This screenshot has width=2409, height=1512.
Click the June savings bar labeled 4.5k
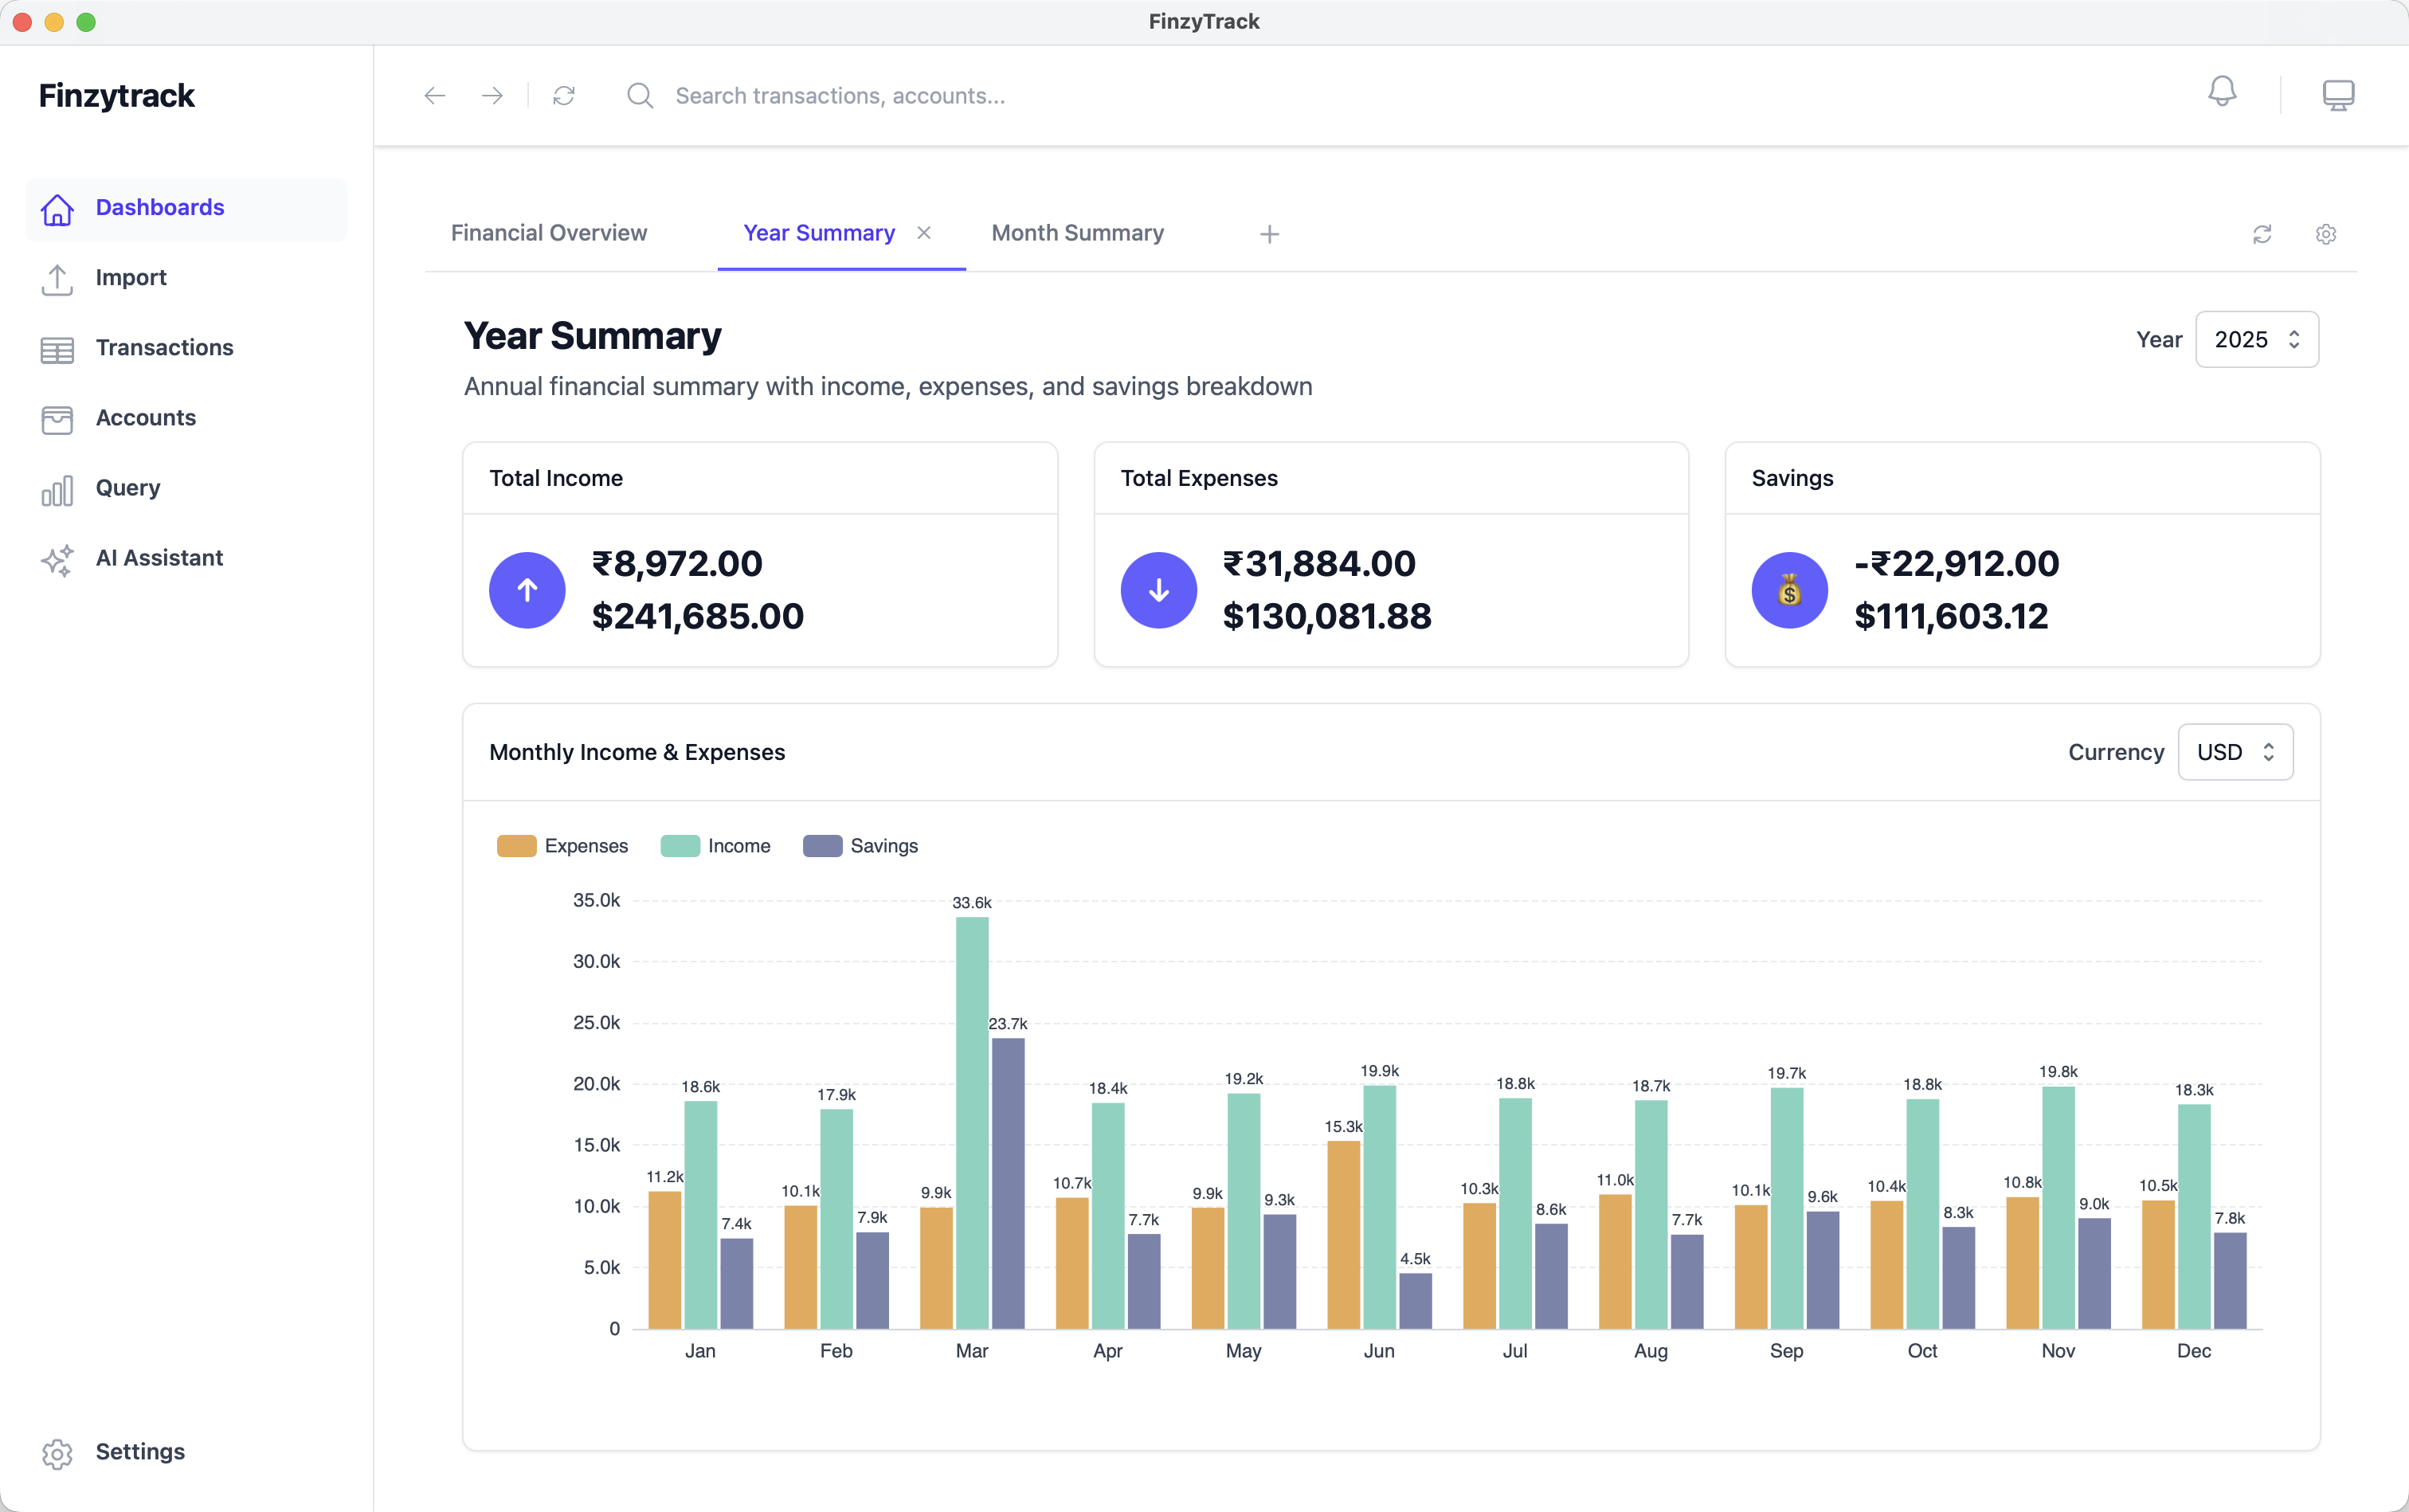(x=1415, y=1301)
